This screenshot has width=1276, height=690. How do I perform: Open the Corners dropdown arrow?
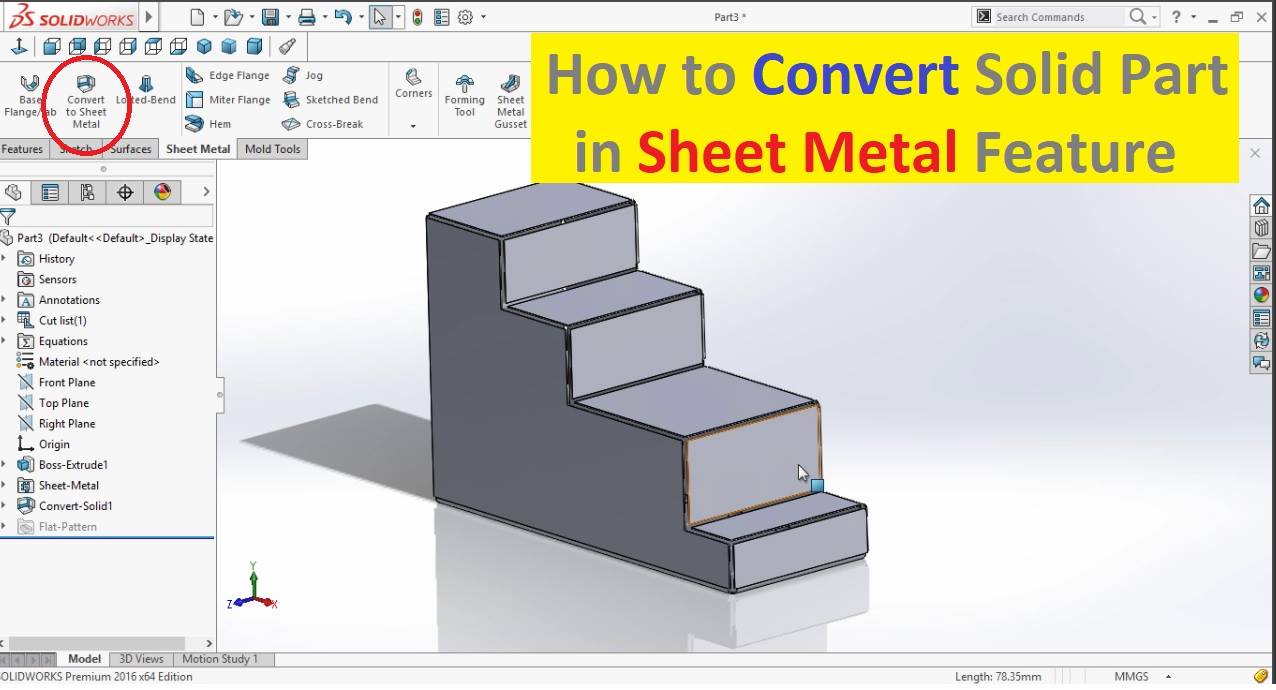coord(413,127)
